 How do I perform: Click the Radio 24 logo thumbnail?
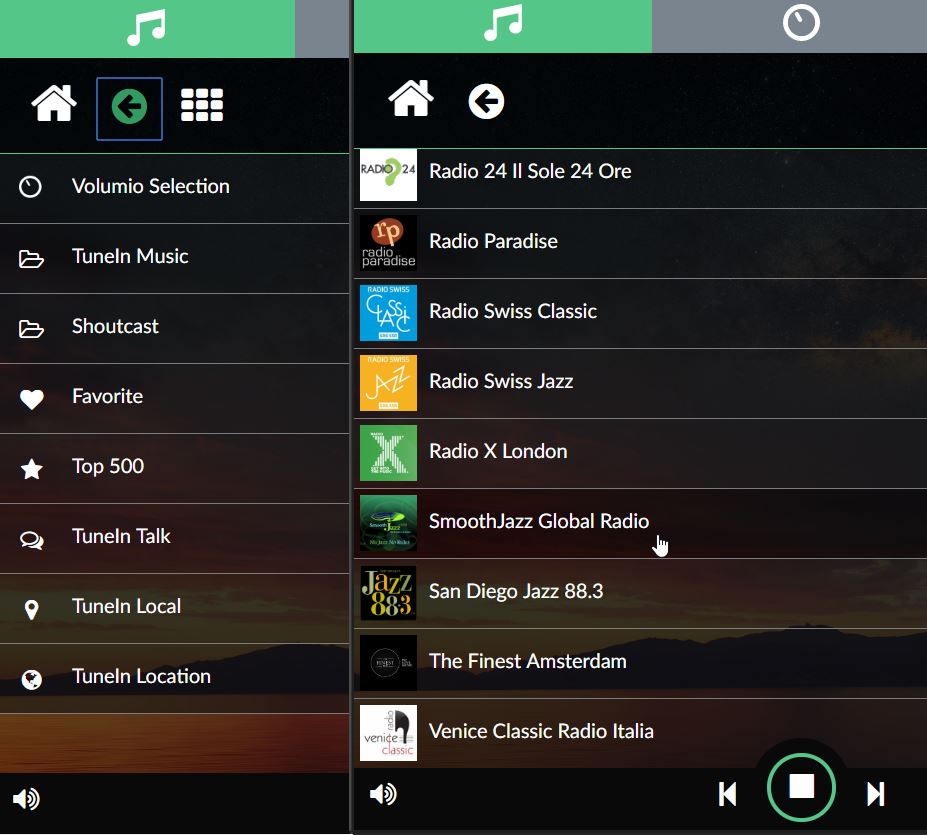[388, 175]
